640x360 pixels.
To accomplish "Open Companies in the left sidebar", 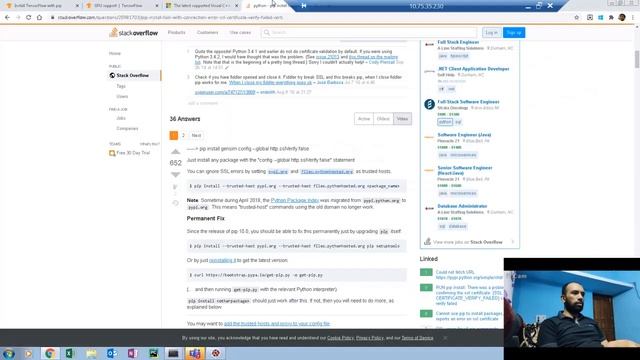I will pos(127,128).
